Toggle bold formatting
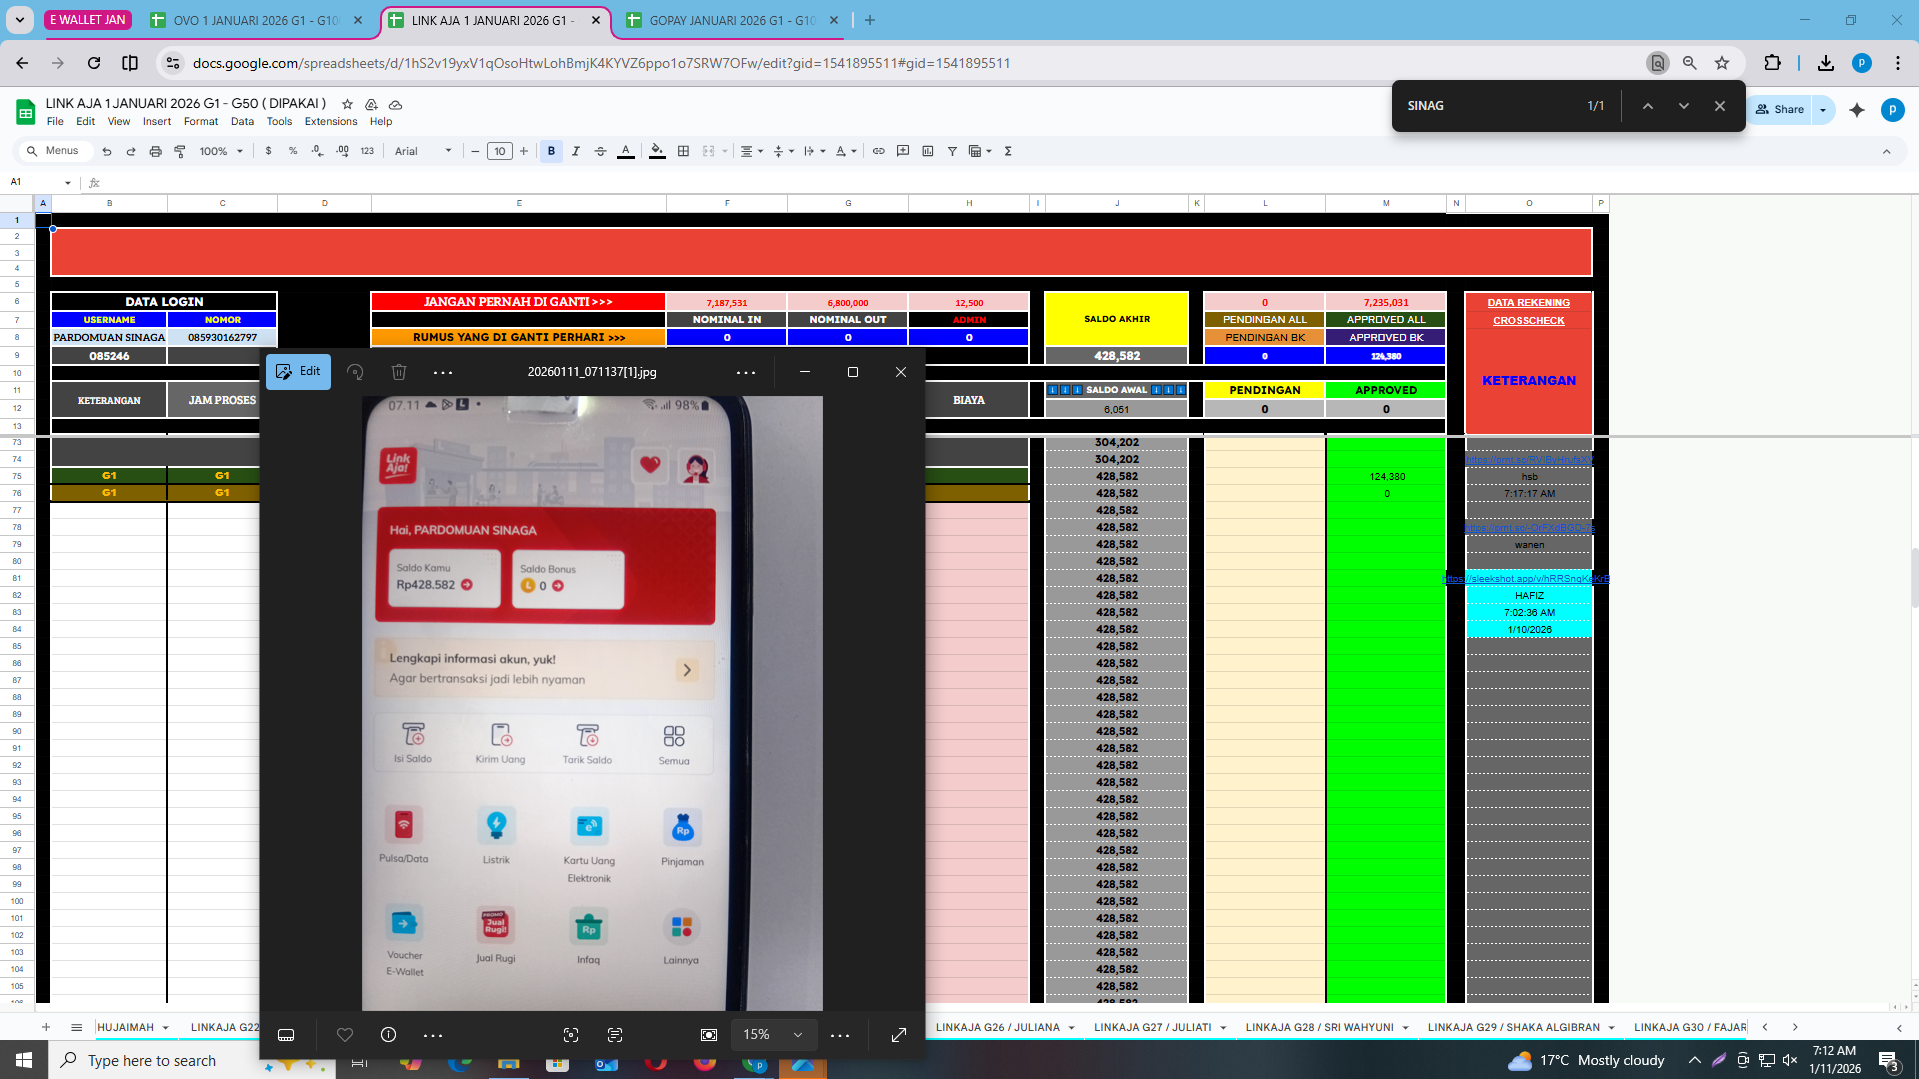 coord(551,151)
